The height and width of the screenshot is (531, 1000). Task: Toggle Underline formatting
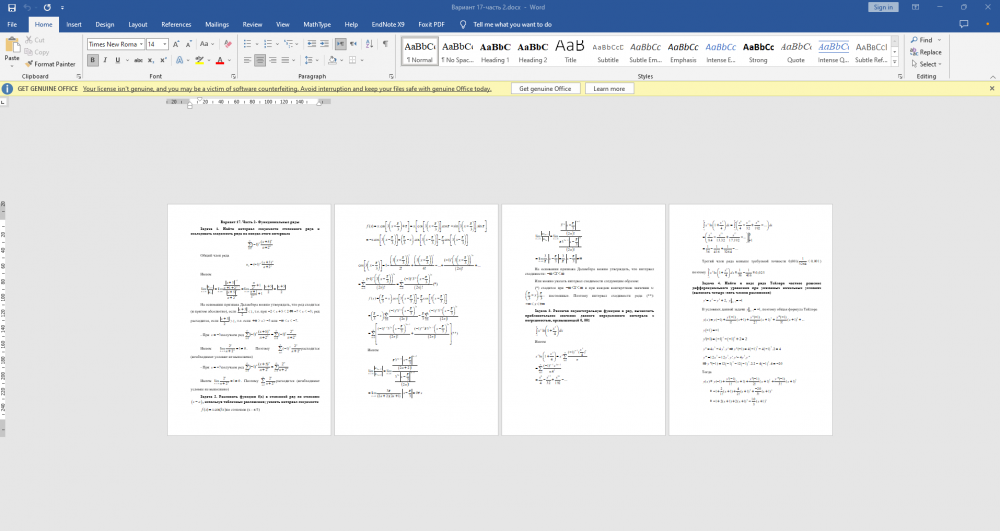tap(117, 60)
